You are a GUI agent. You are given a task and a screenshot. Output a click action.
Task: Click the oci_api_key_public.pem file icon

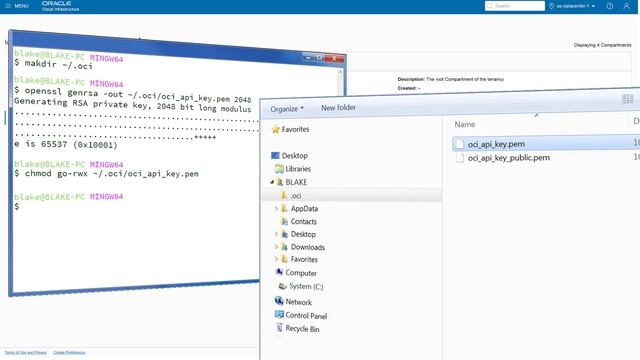(x=460, y=158)
